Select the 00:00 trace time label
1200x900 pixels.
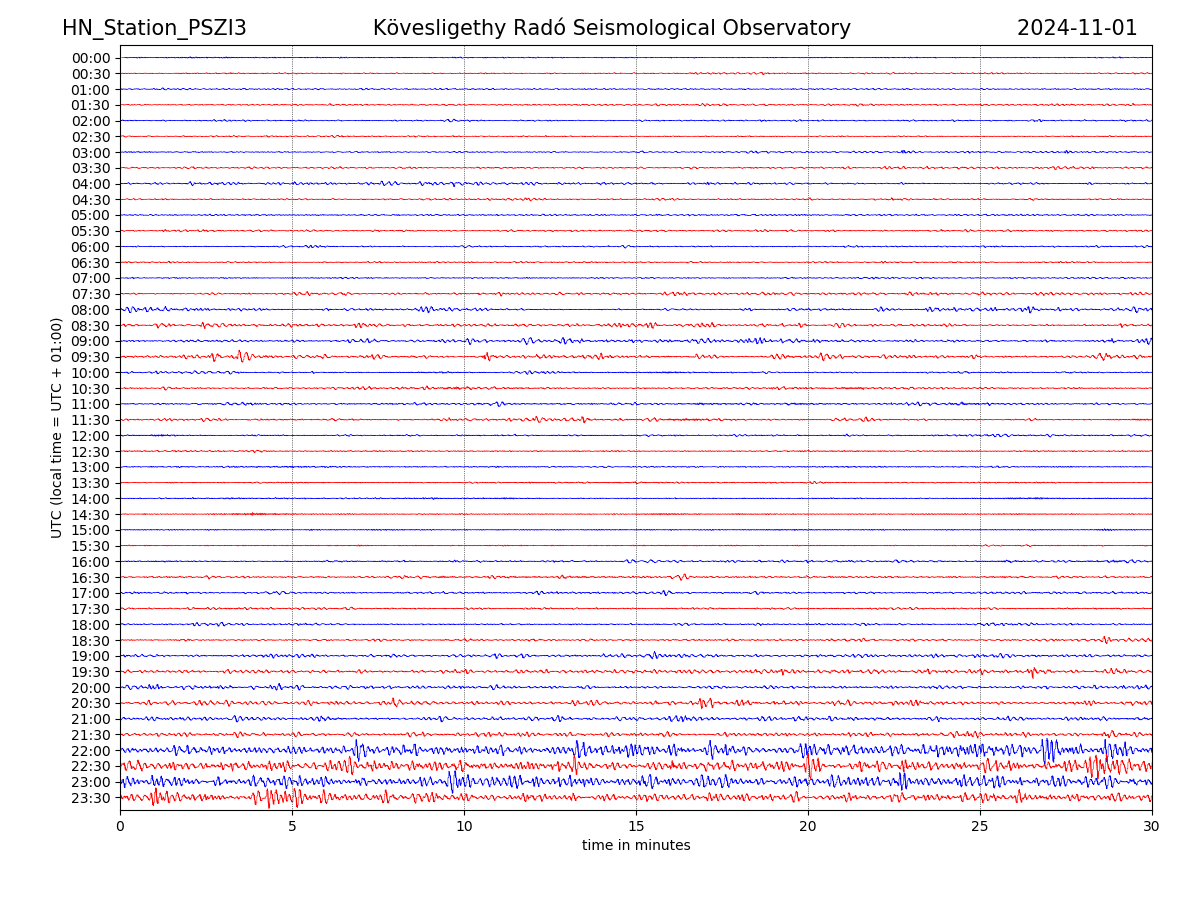(91, 58)
